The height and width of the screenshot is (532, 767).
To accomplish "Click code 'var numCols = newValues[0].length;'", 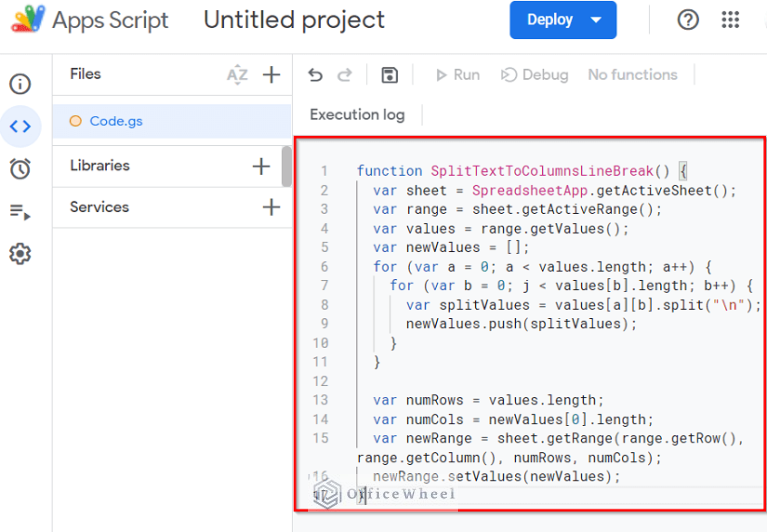I will (513, 420).
